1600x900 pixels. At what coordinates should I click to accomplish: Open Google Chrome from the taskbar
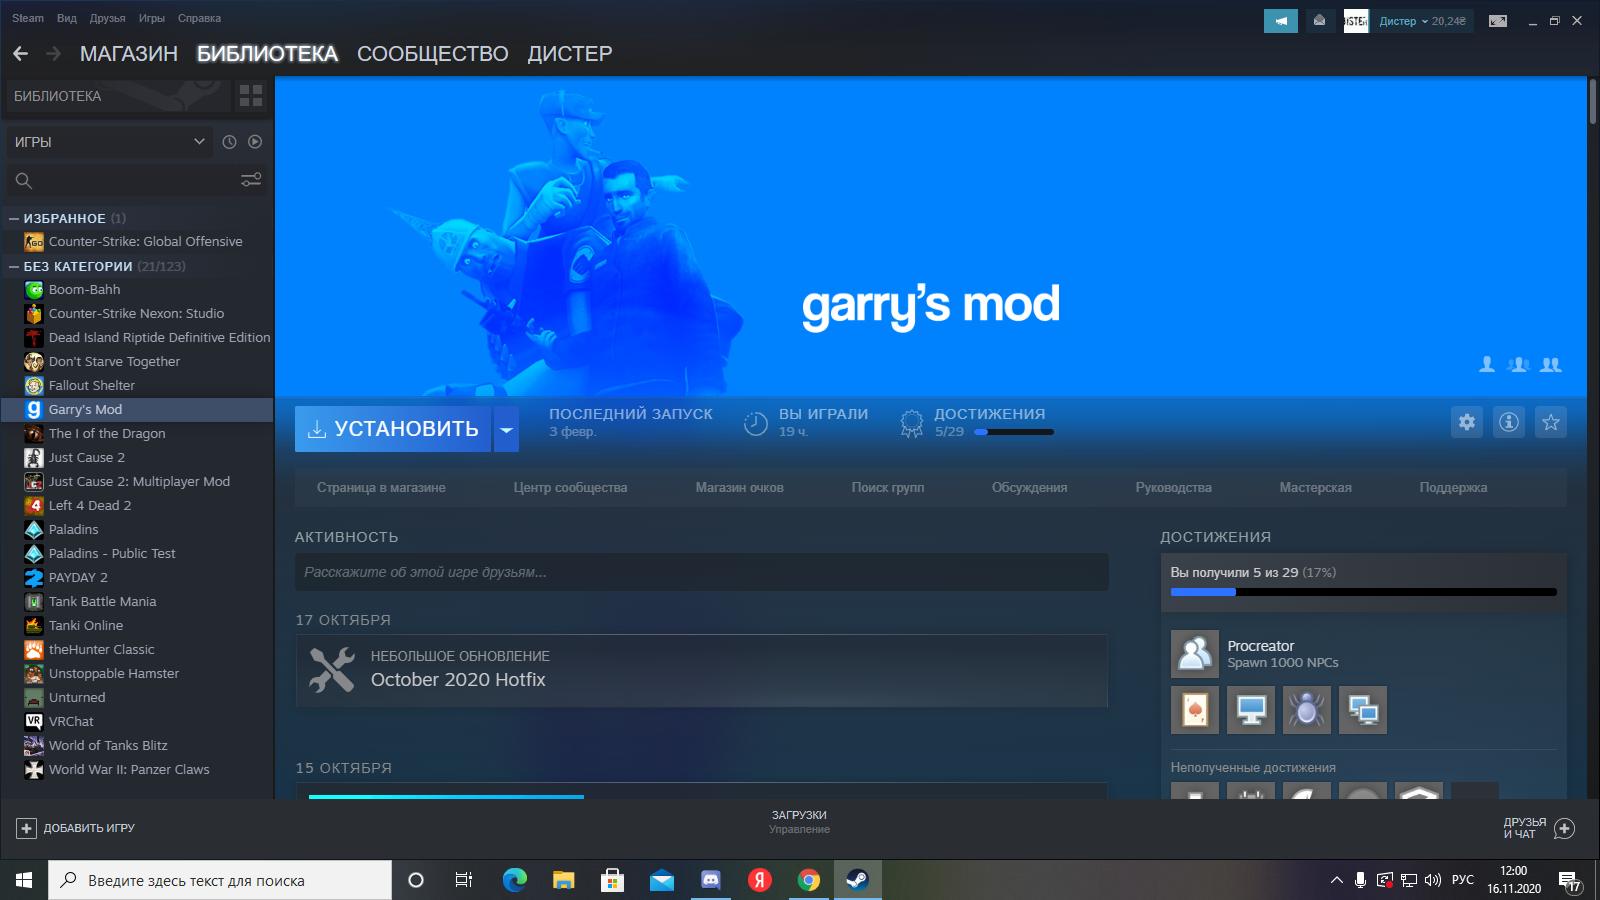(x=809, y=880)
